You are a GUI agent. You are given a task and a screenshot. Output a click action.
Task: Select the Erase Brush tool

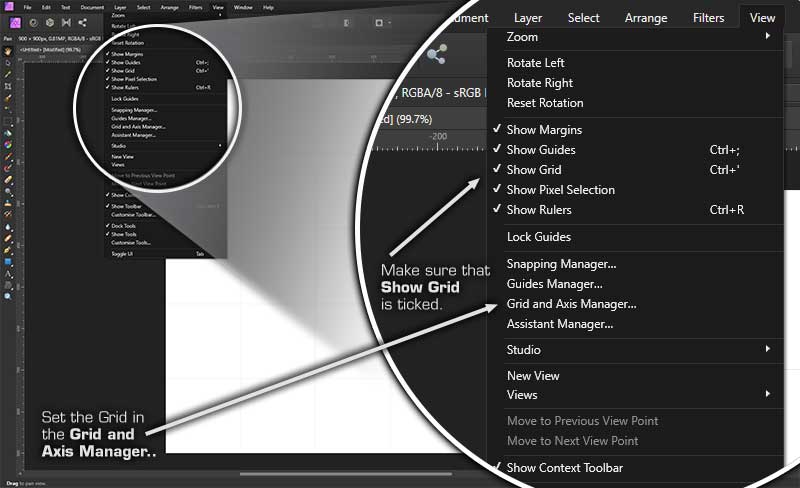(x=8, y=179)
